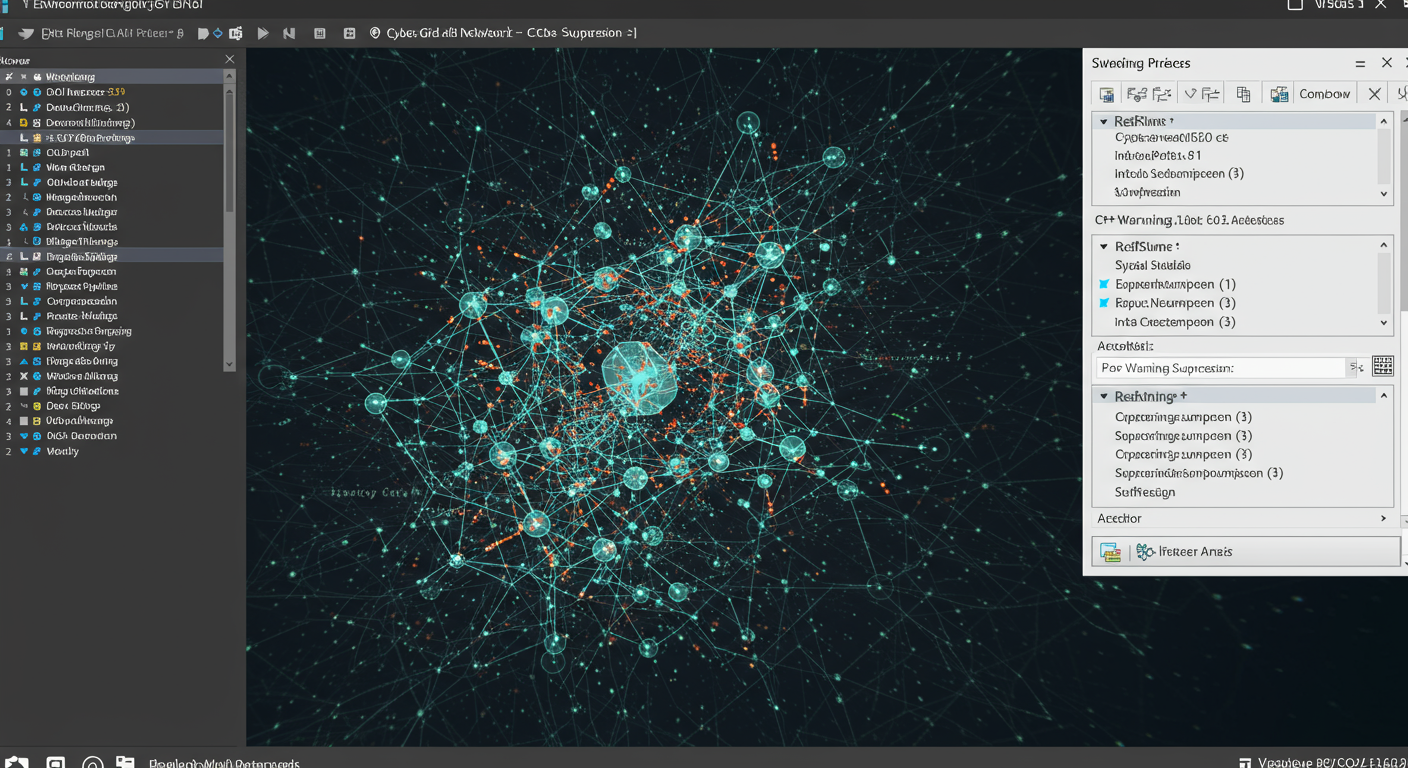Click the copy icon in the Sweding Prices panel
Viewport: 1408px width, 768px height.
(1243, 93)
